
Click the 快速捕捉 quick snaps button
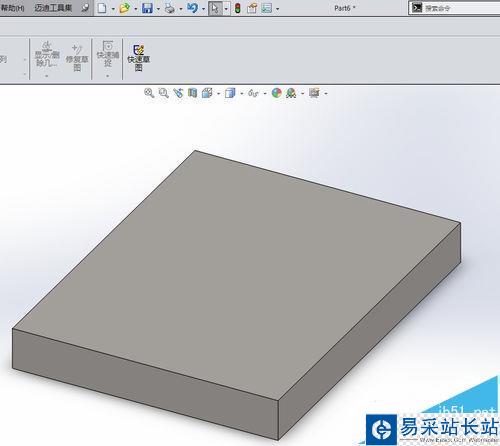point(108,54)
